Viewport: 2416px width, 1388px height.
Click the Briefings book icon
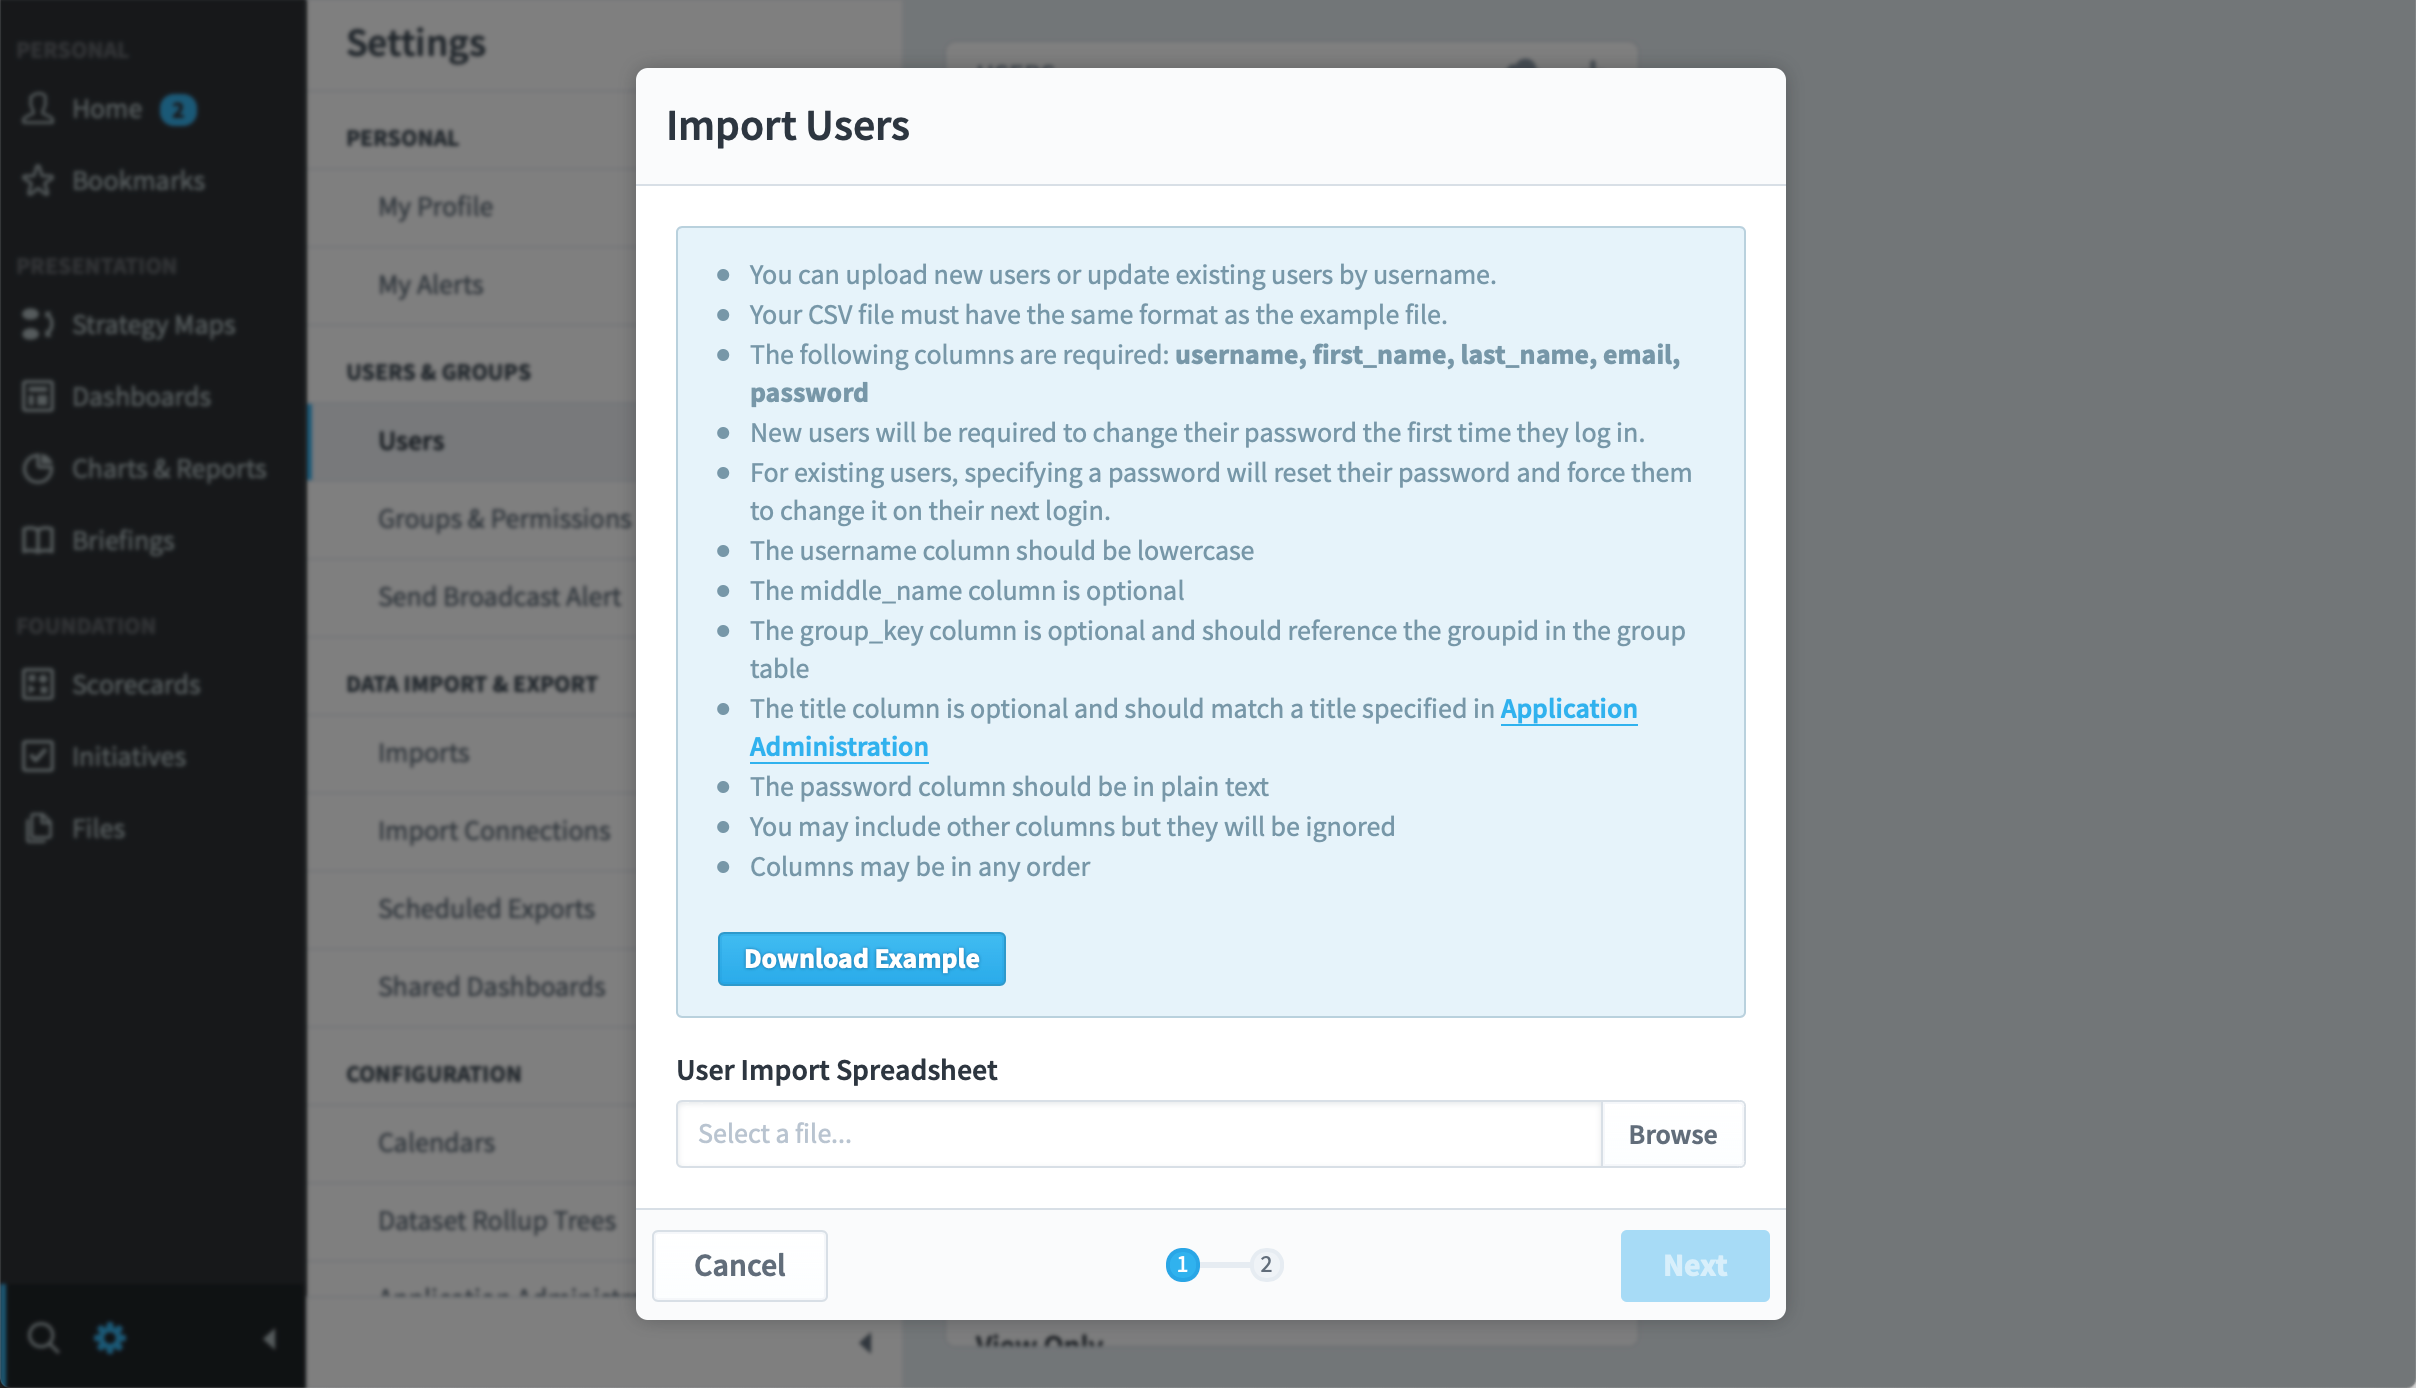[38, 540]
